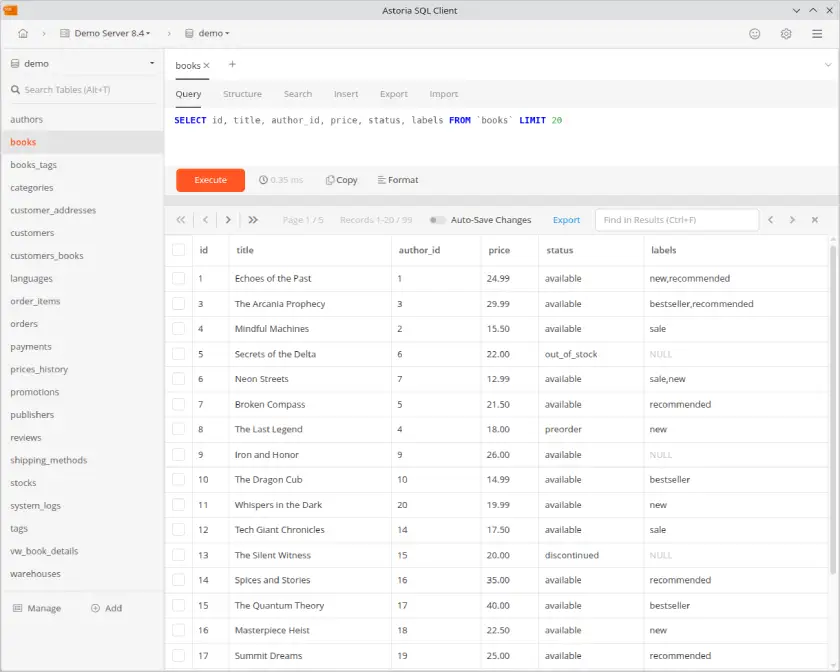The width and height of the screenshot is (840, 672).
Task: Check the row for The Arcania Prophecy
Action: click(178, 303)
